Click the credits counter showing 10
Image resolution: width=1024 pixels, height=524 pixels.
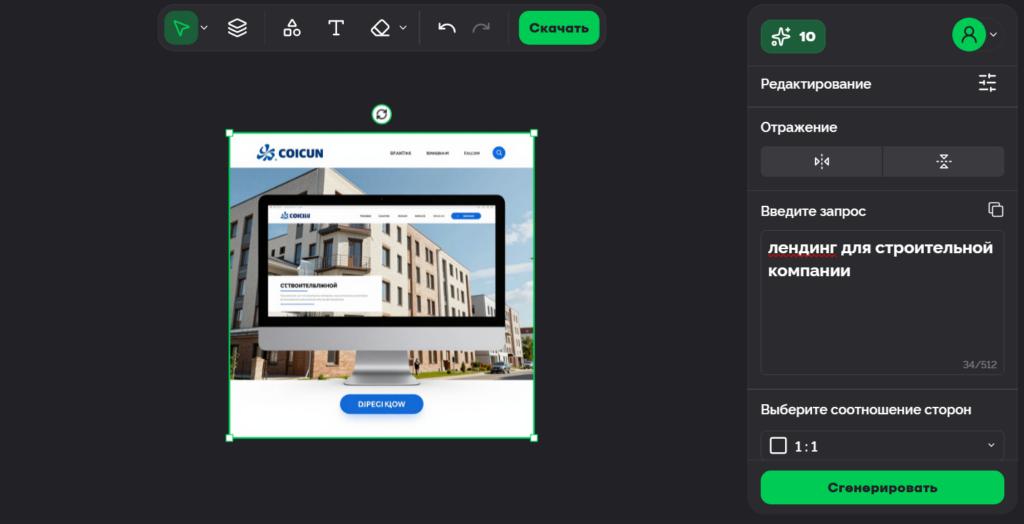pos(793,37)
